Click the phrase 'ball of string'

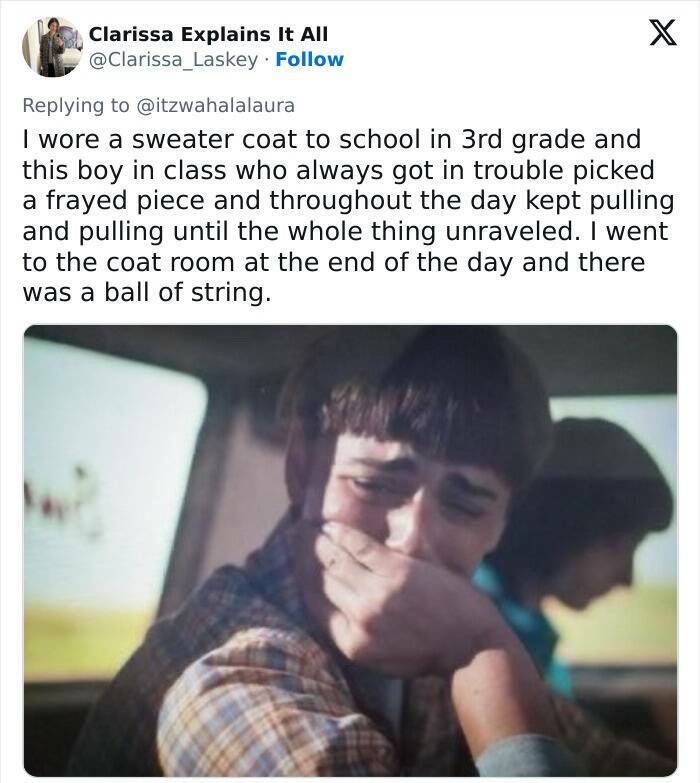click(183, 293)
